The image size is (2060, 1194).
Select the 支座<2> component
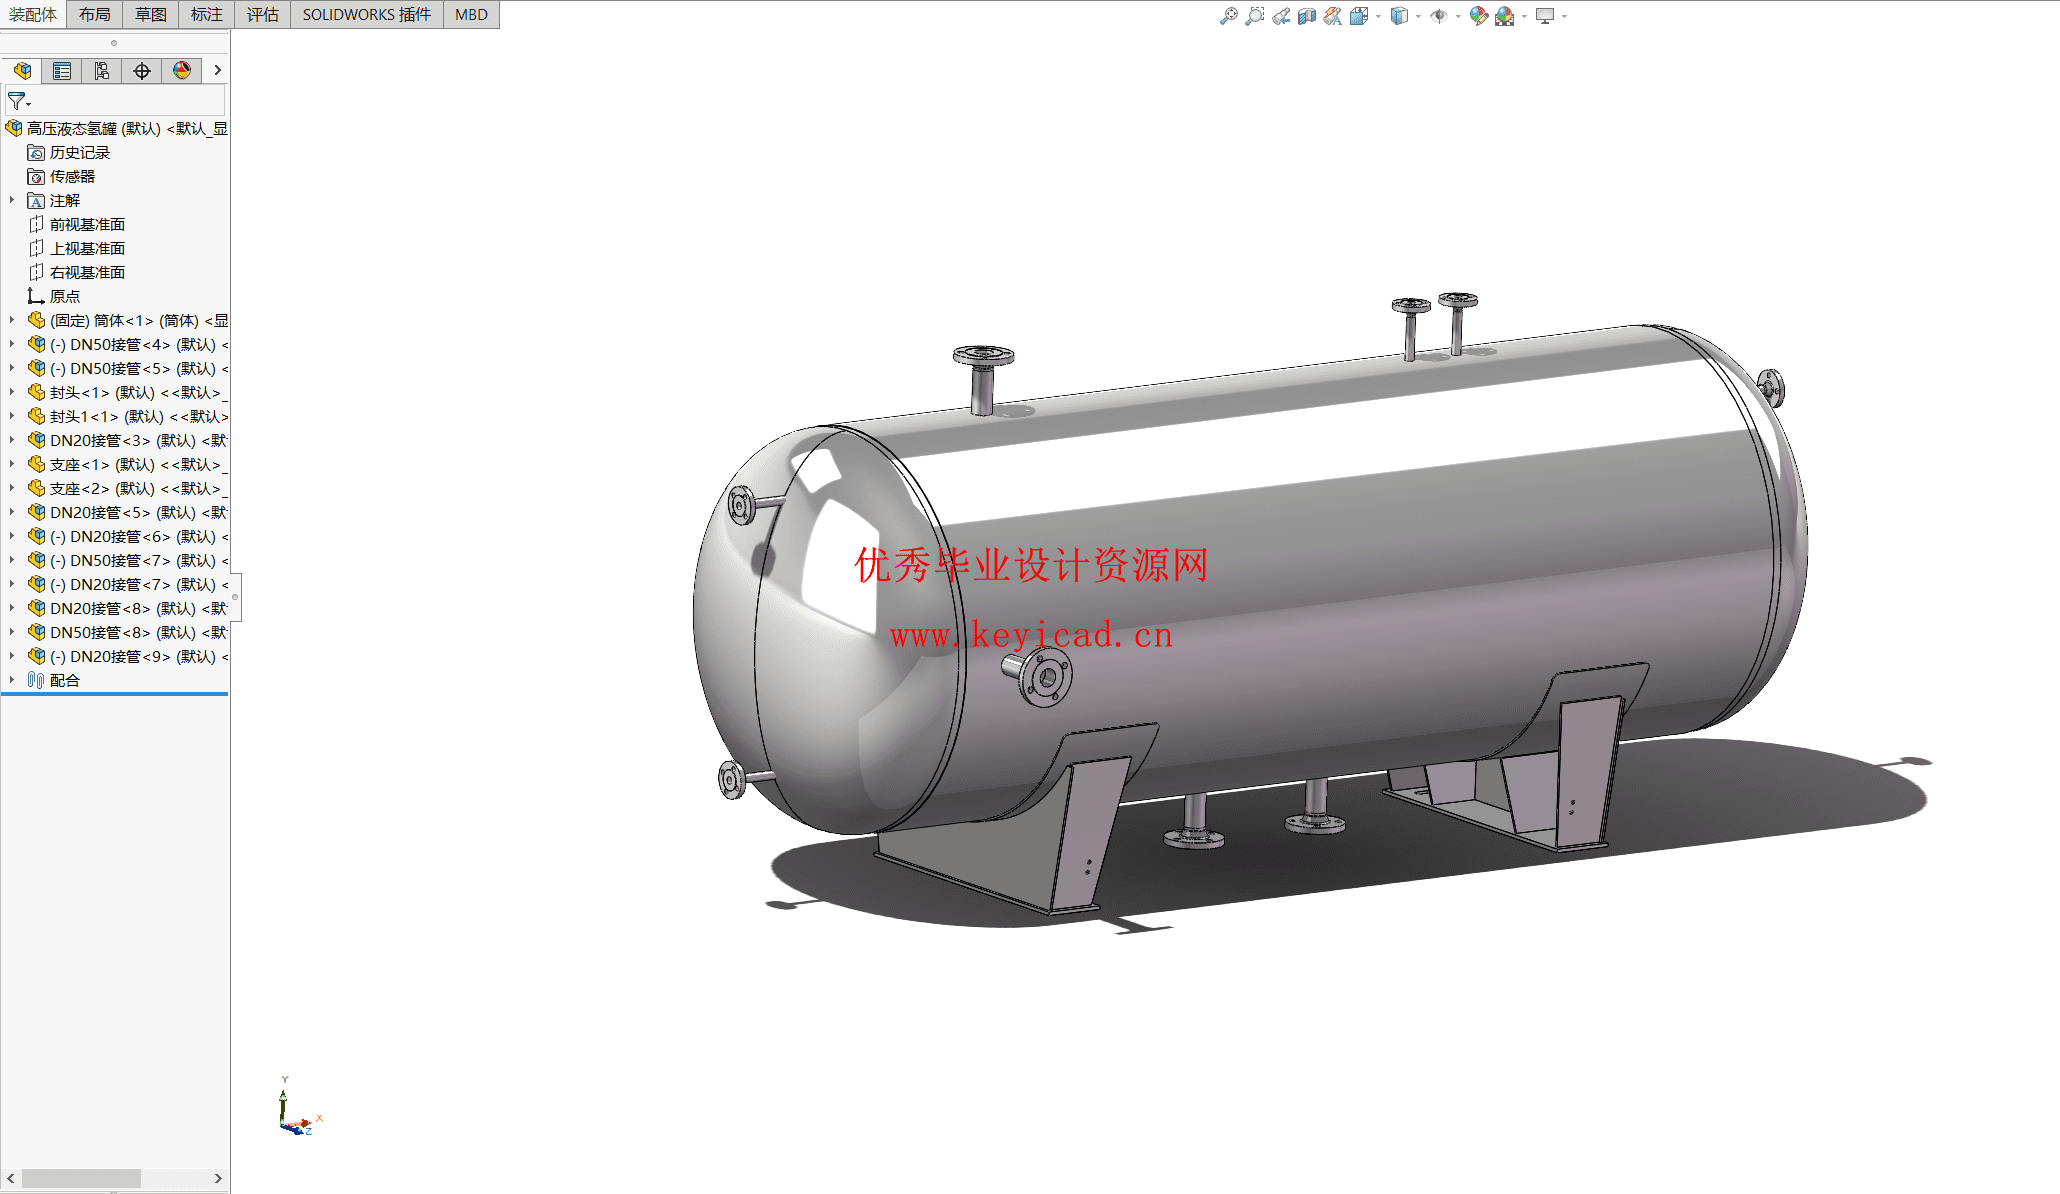tap(127, 489)
